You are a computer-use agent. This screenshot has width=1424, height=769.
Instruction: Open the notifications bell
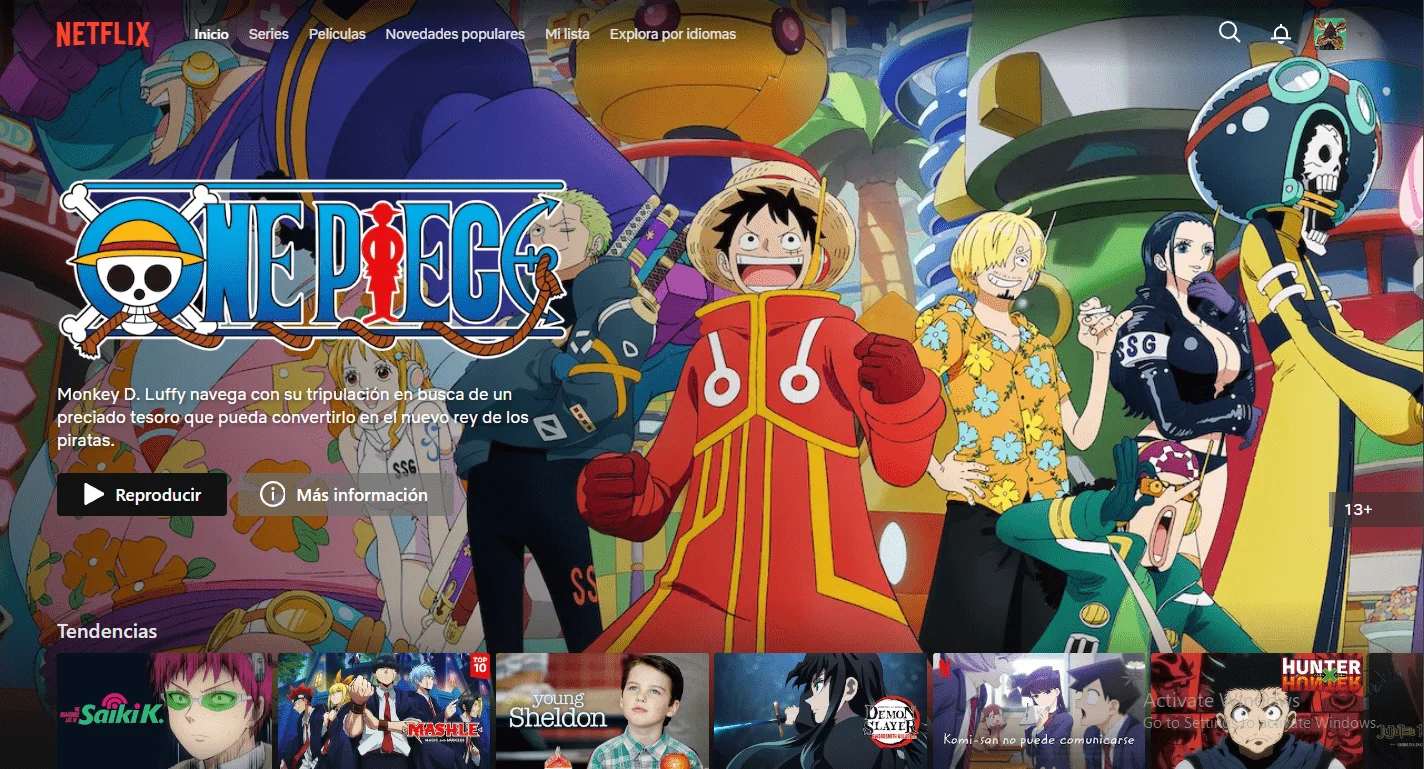click(1281, 34)
